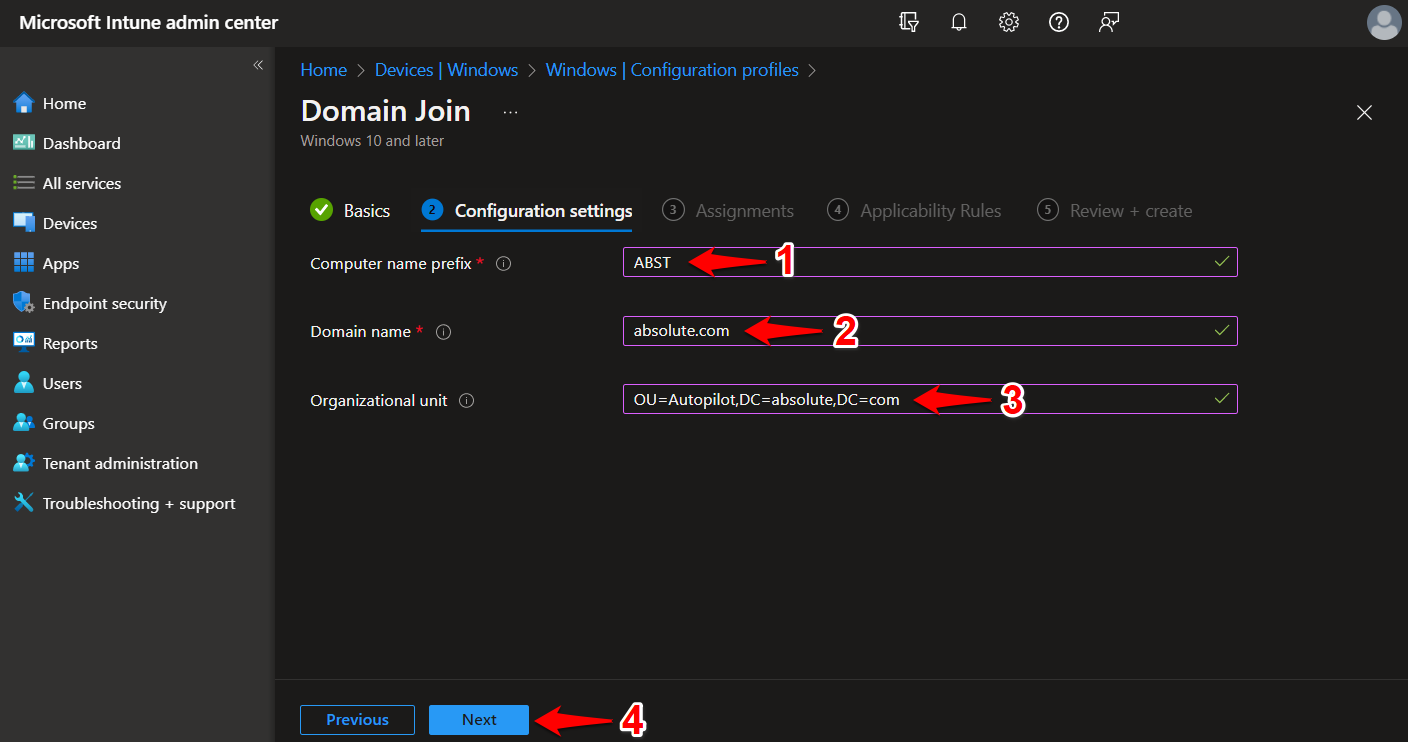This screenshot has height=742, width=1408.
Task: Open Windows Configuration profiles breadcrumb
Action: (671, 69)
